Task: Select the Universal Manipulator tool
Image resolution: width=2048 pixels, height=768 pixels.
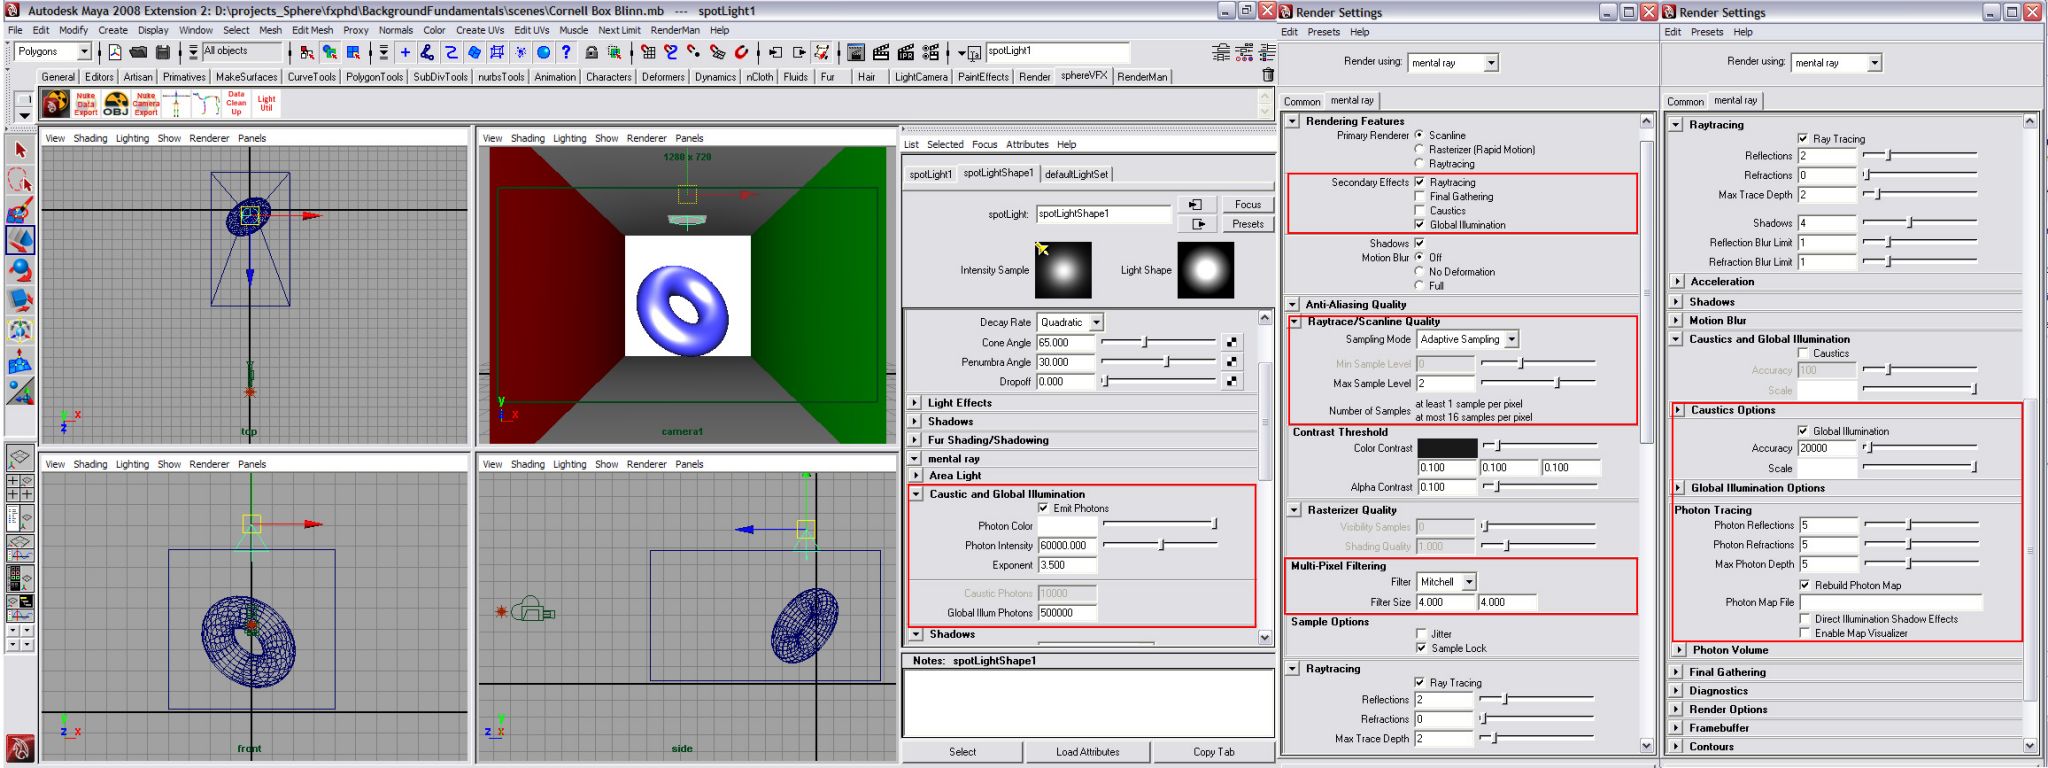Action: tap(20, 330)
